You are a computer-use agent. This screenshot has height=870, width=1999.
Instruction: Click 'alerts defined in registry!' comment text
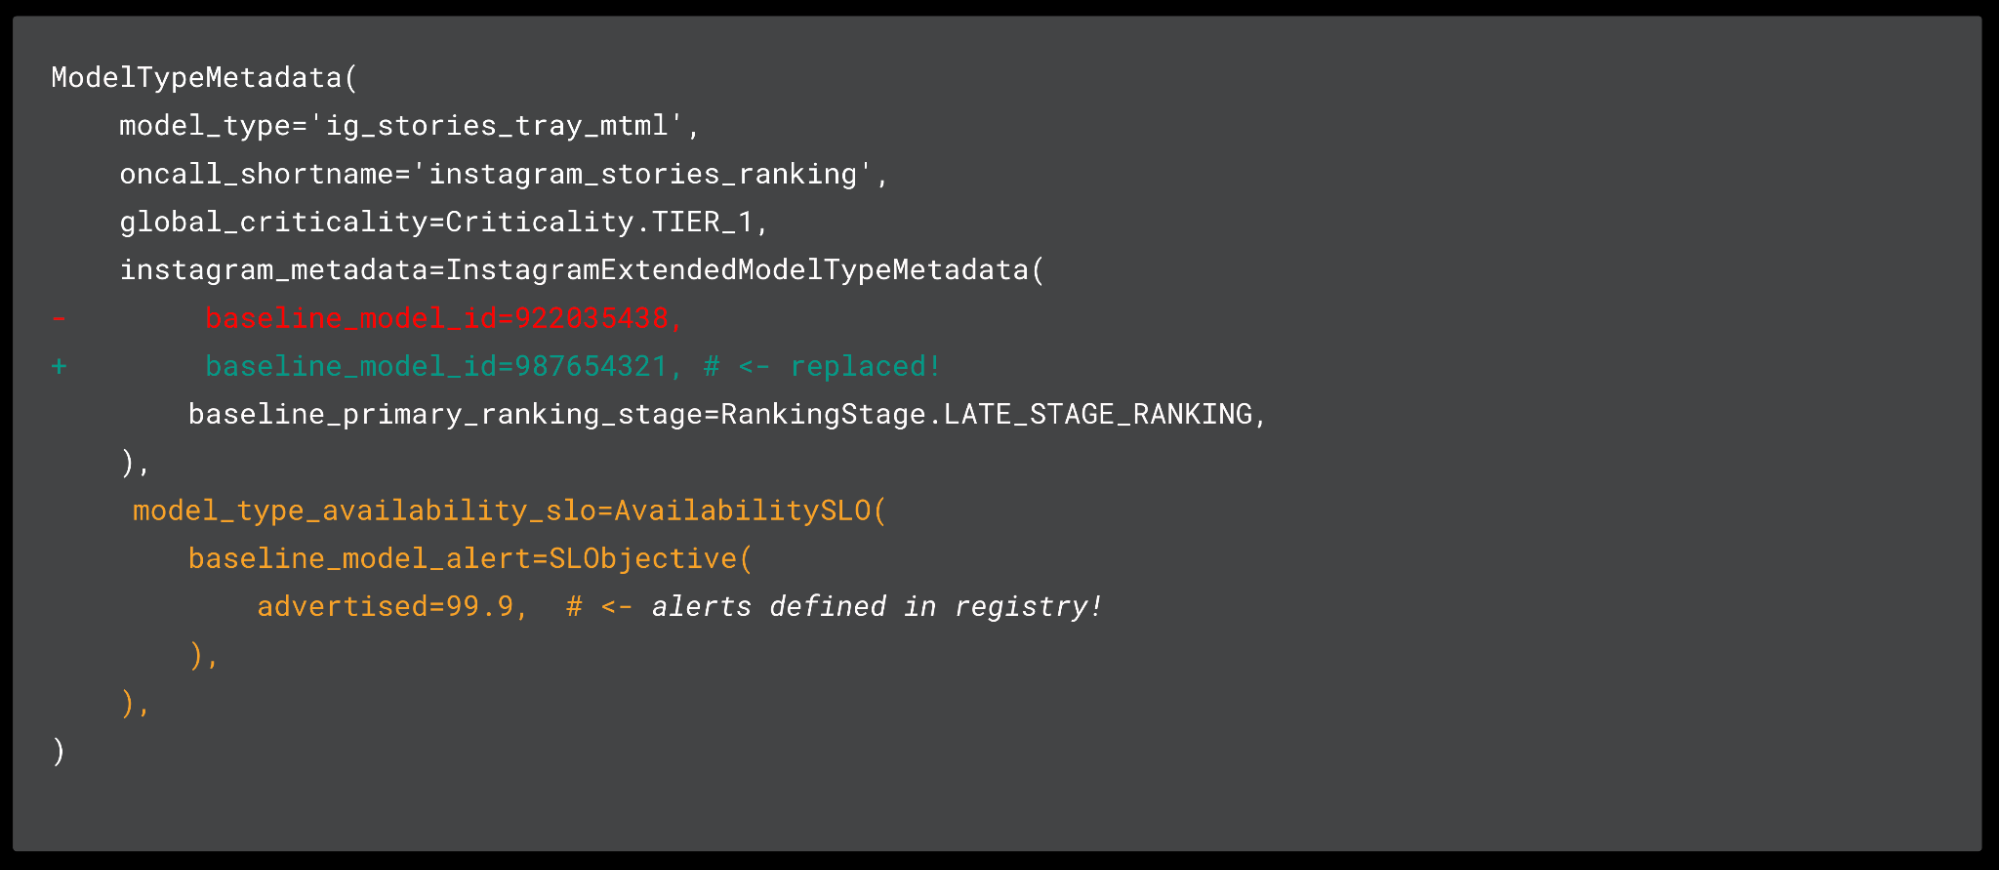tap(876, 606)
